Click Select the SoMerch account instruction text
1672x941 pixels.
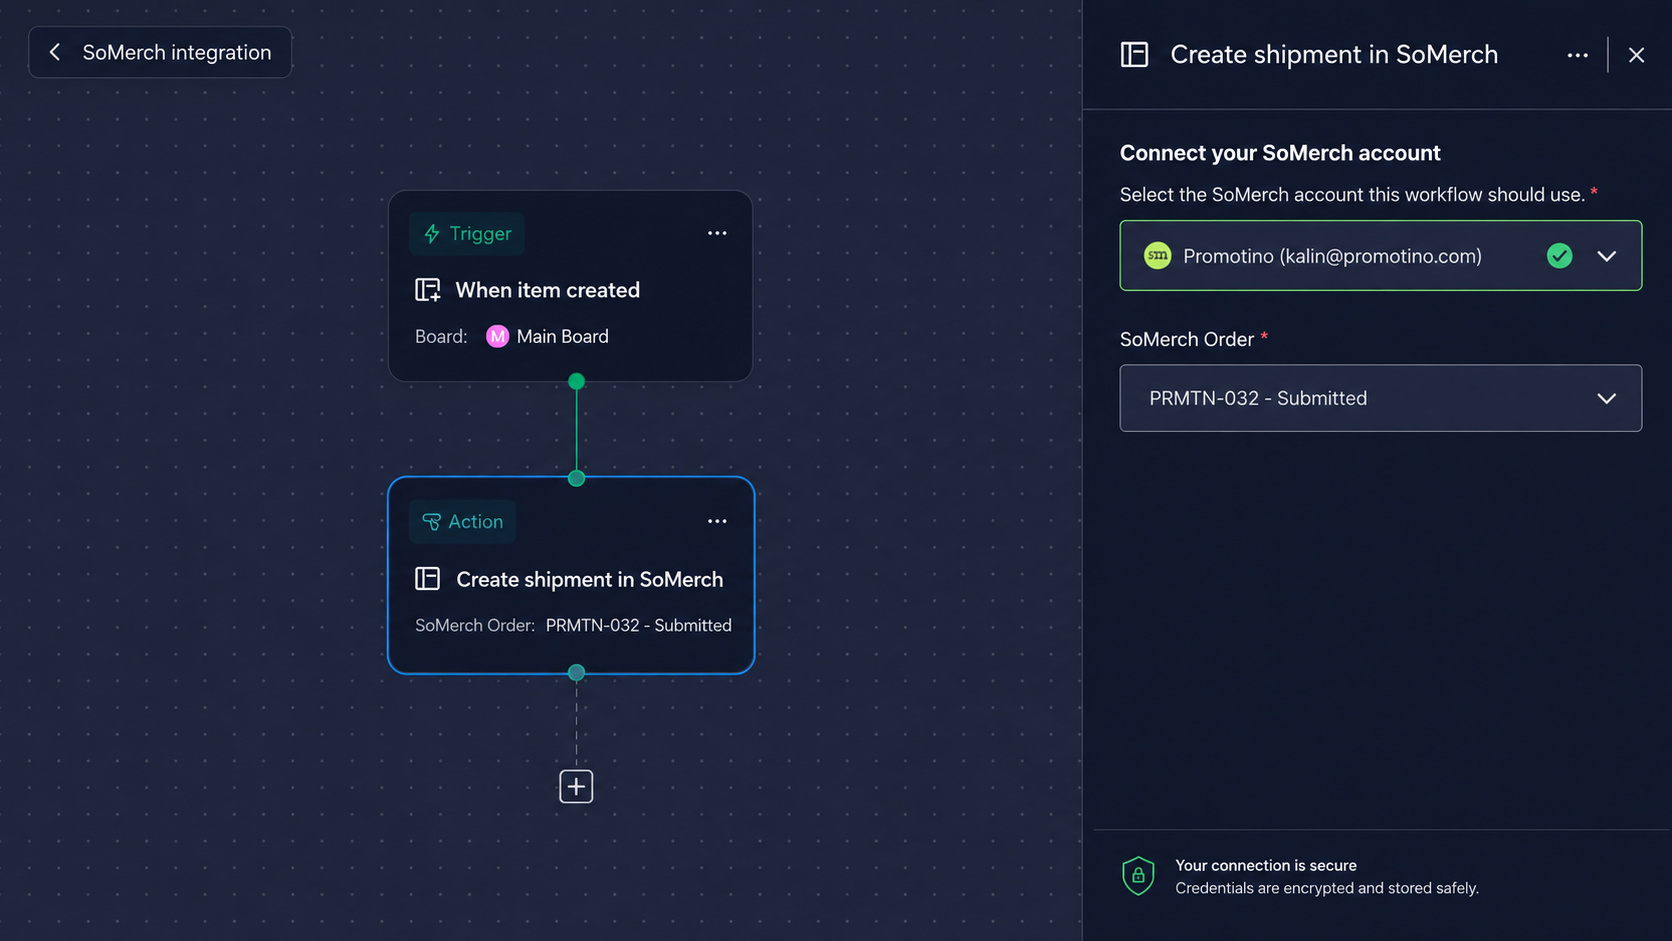tap(1352, 194)
